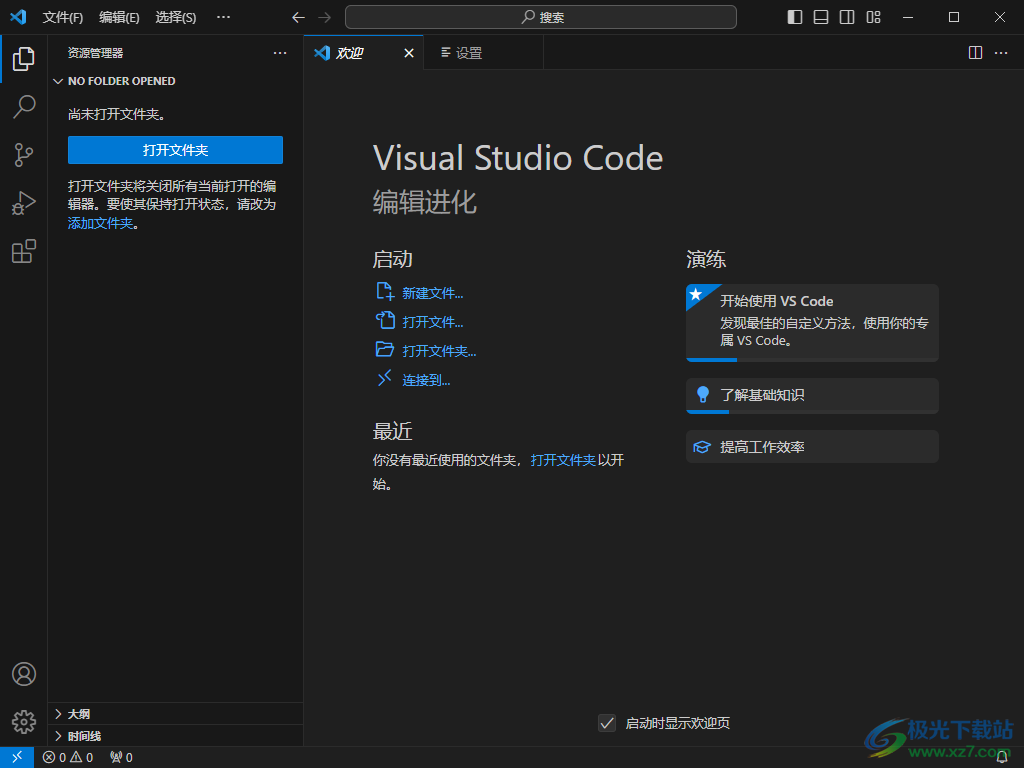Click the 尚未打开文件夹。 message text
The height and width of the screenshot is (768, 1024).
(x=118, y=114)
